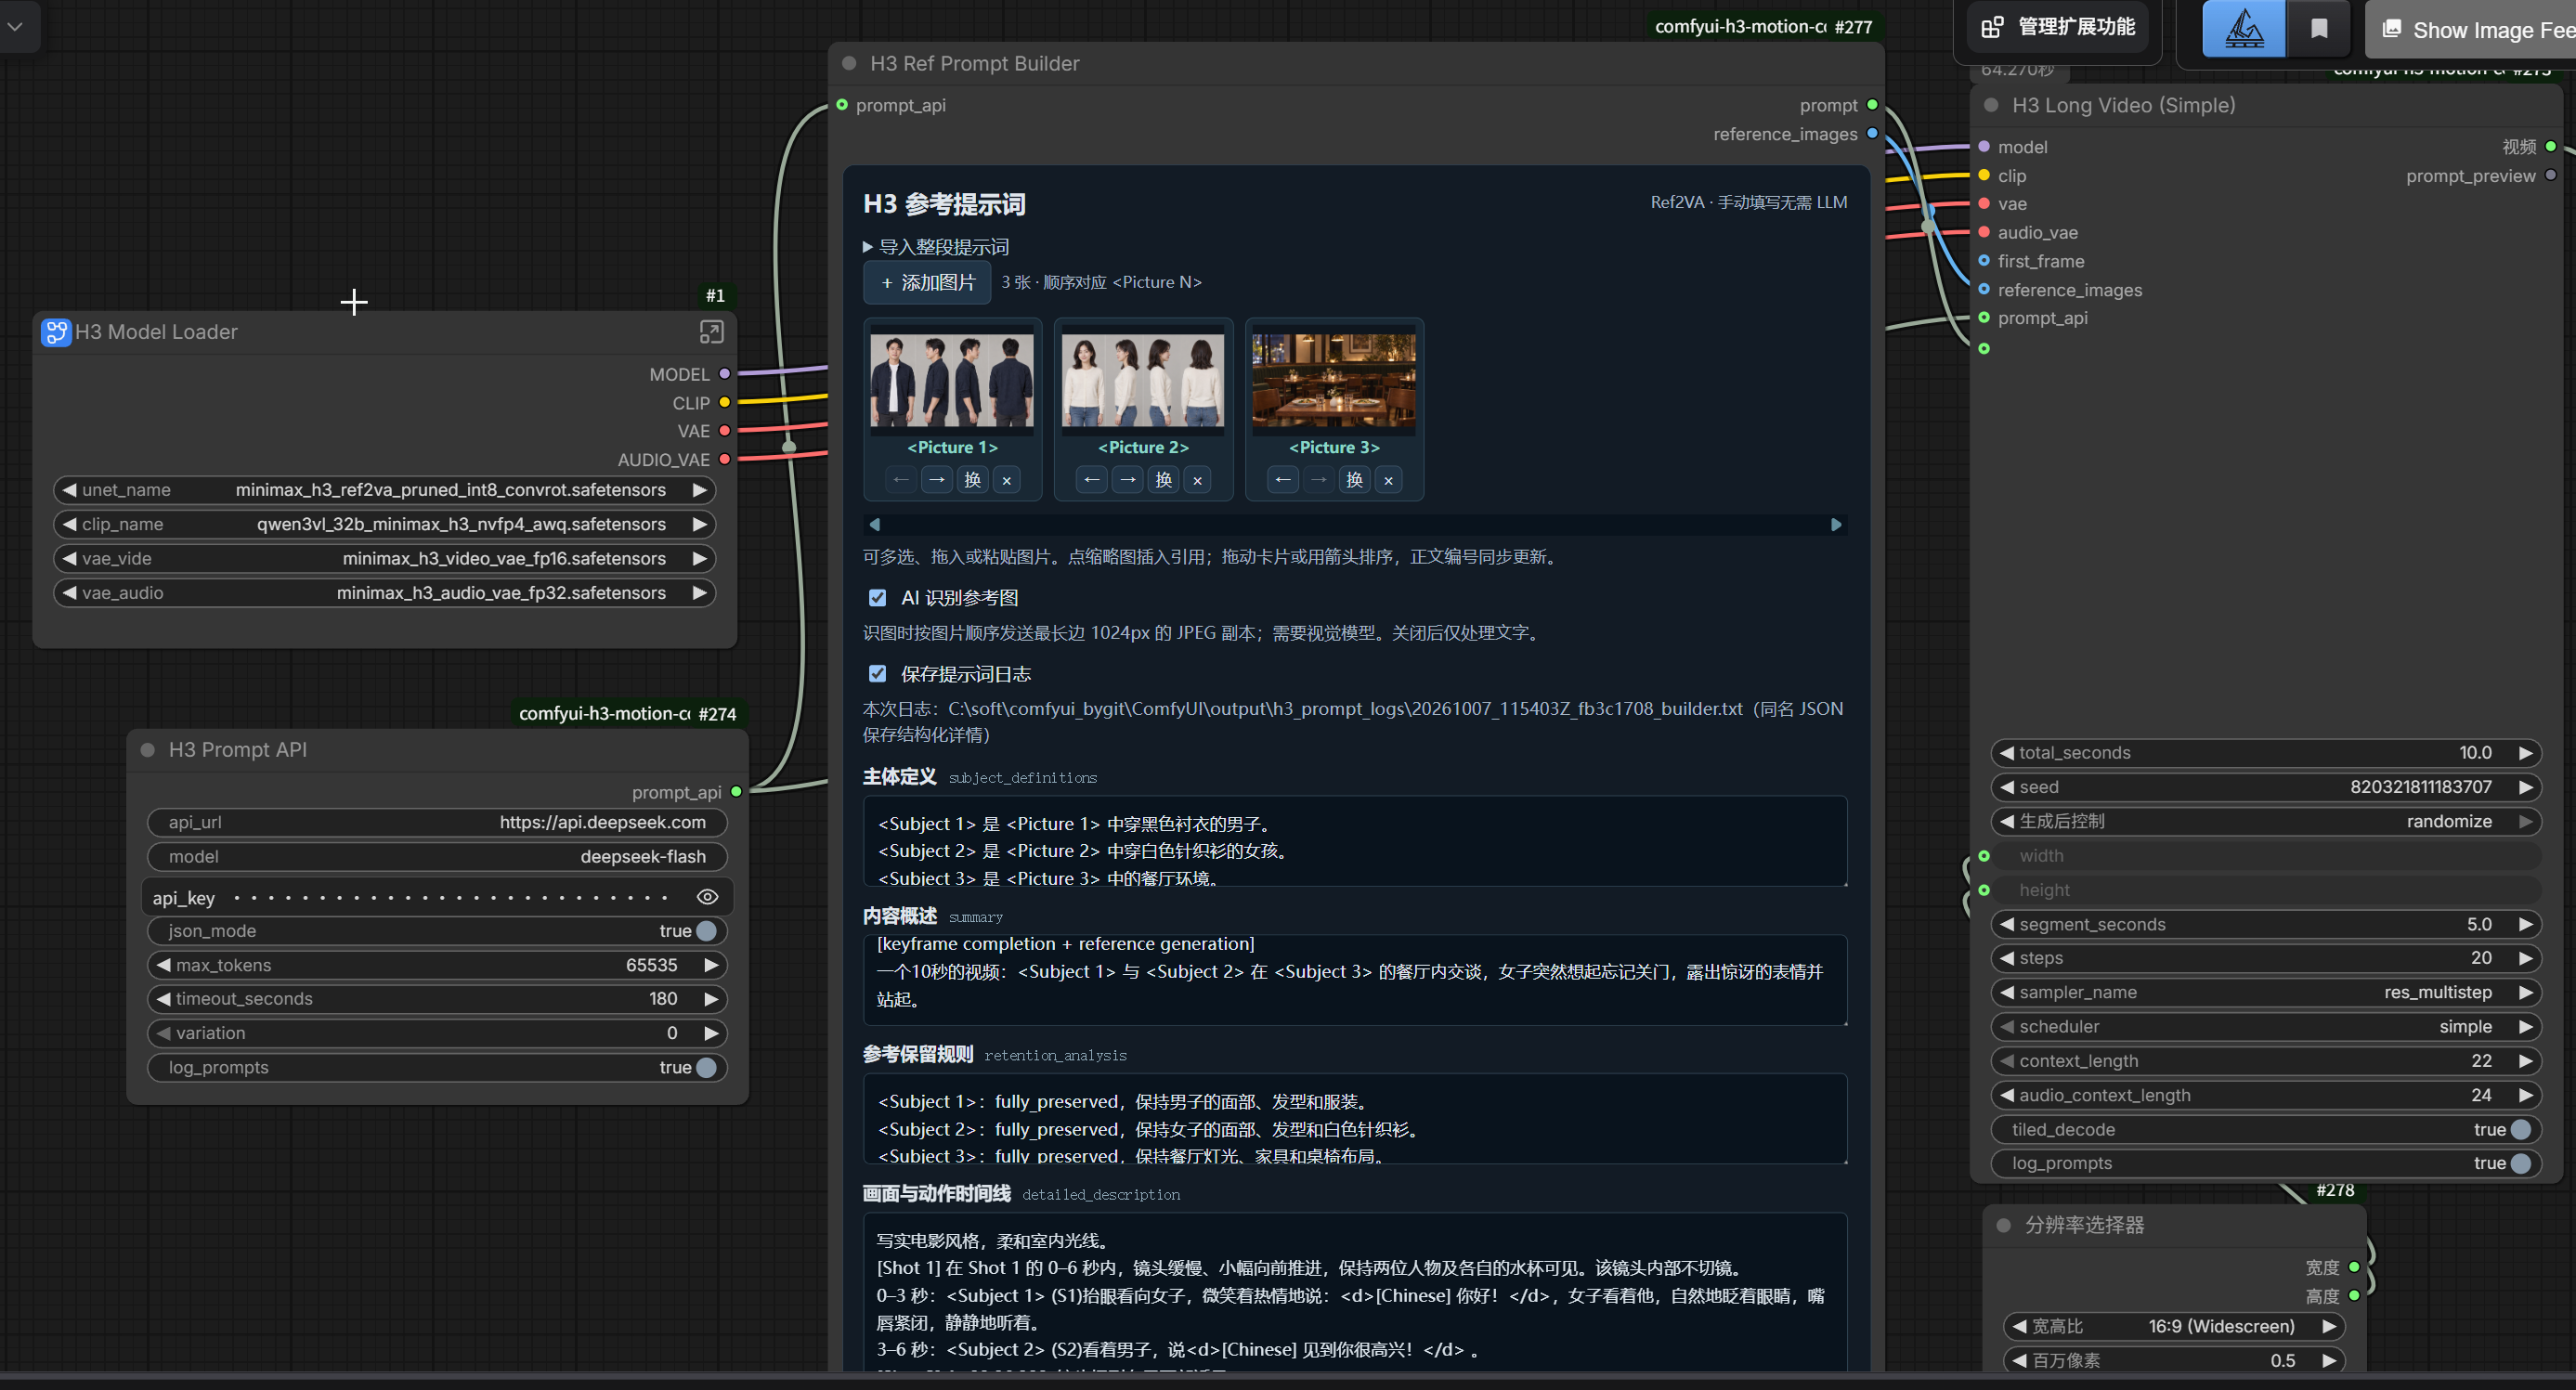Open the unet_name model dropdown
This screenshot has width=2576, height=1390.
[x=385, y=490]
